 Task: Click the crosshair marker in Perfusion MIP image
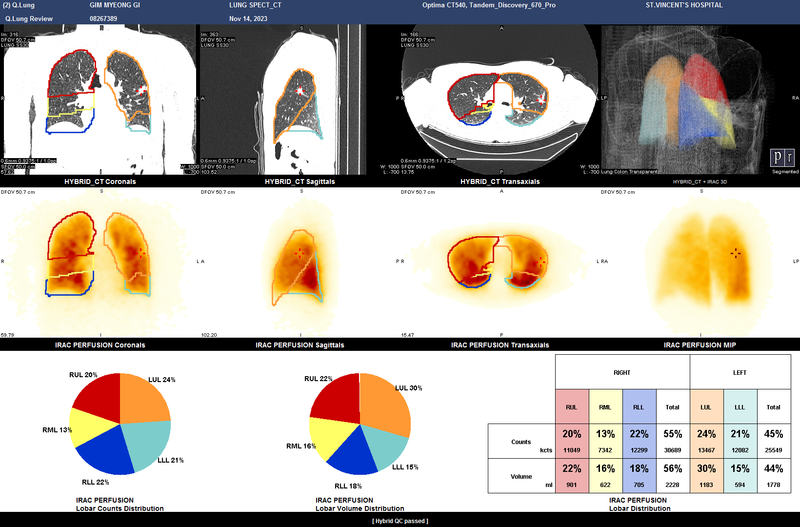(736, 253)
